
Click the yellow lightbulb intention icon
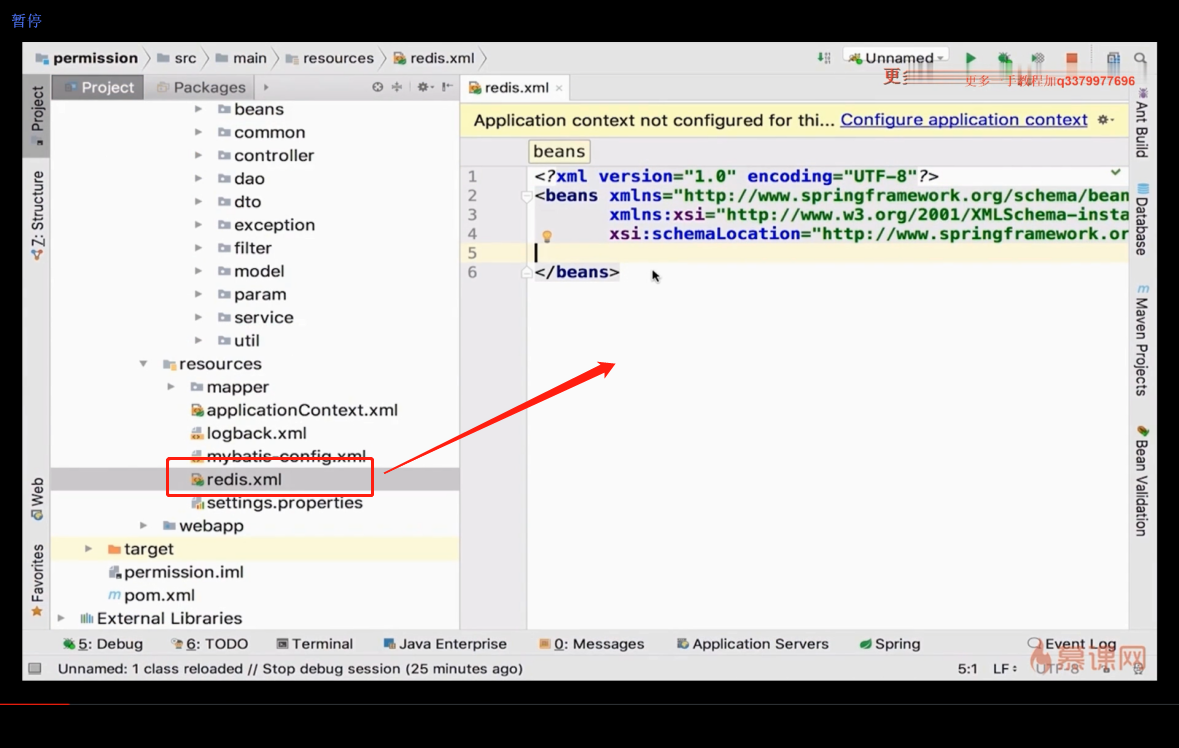click(547, 236)
